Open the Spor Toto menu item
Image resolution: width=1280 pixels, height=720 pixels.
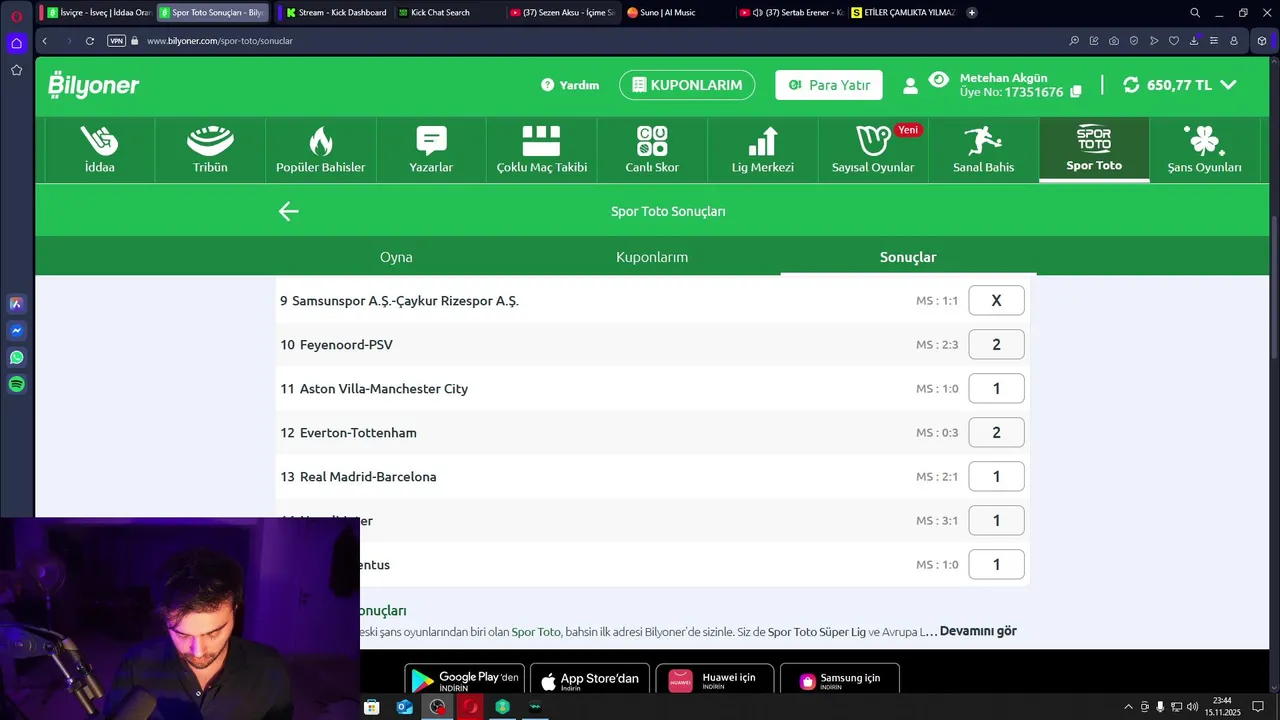(x=1094, y=149)
